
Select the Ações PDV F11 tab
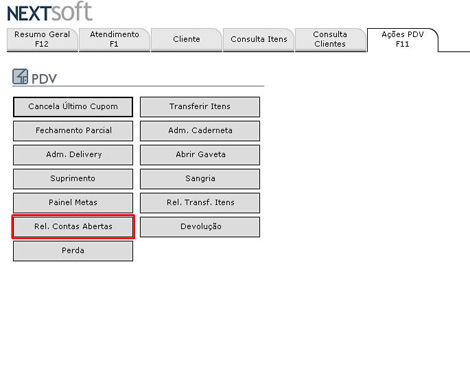pos(402,39)
